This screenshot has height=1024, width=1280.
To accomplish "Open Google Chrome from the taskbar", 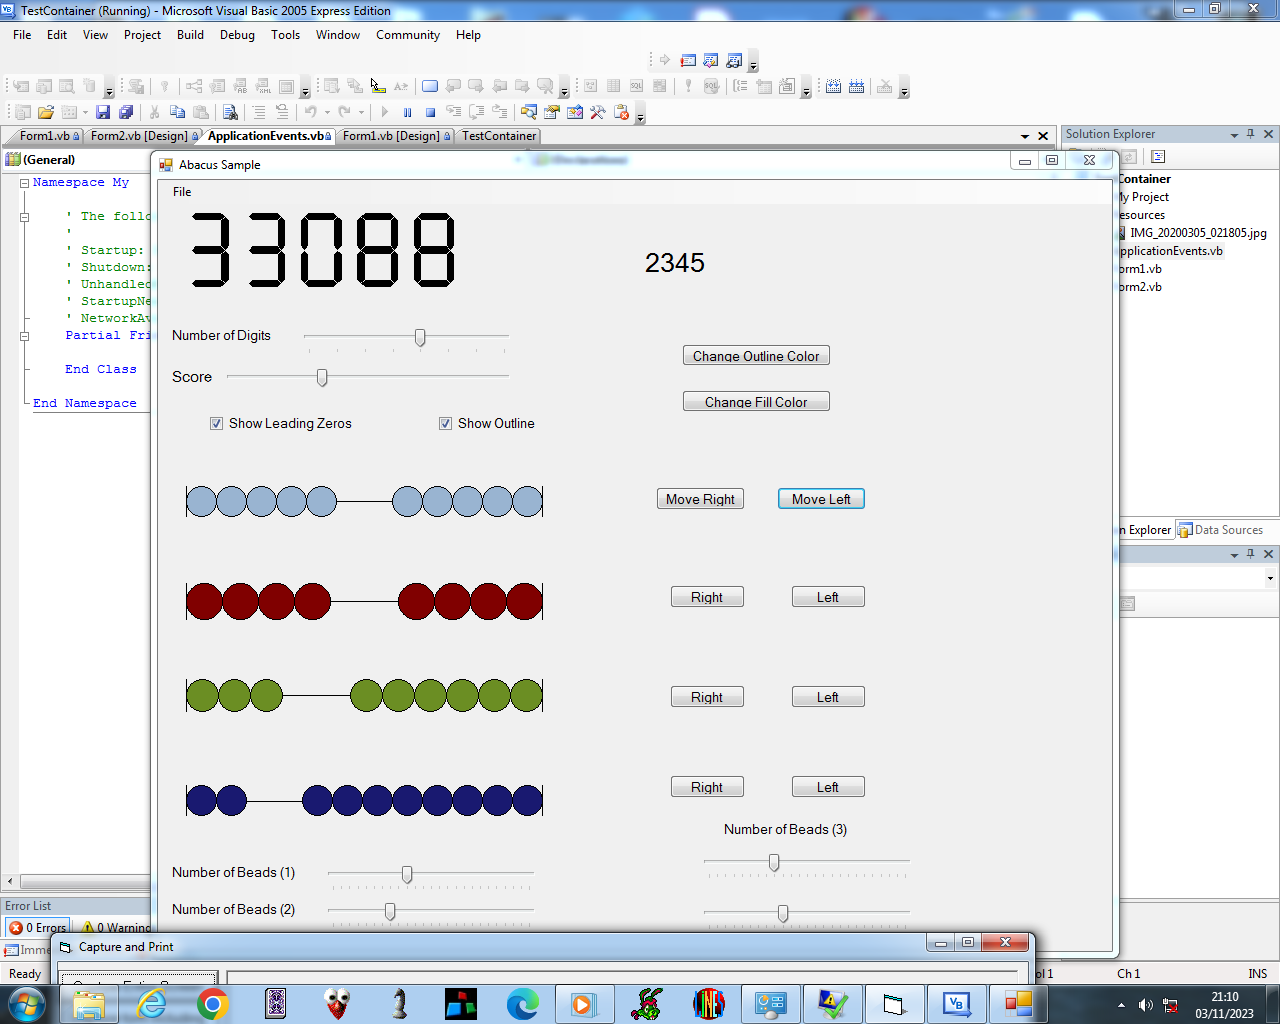I will 213,1004.
